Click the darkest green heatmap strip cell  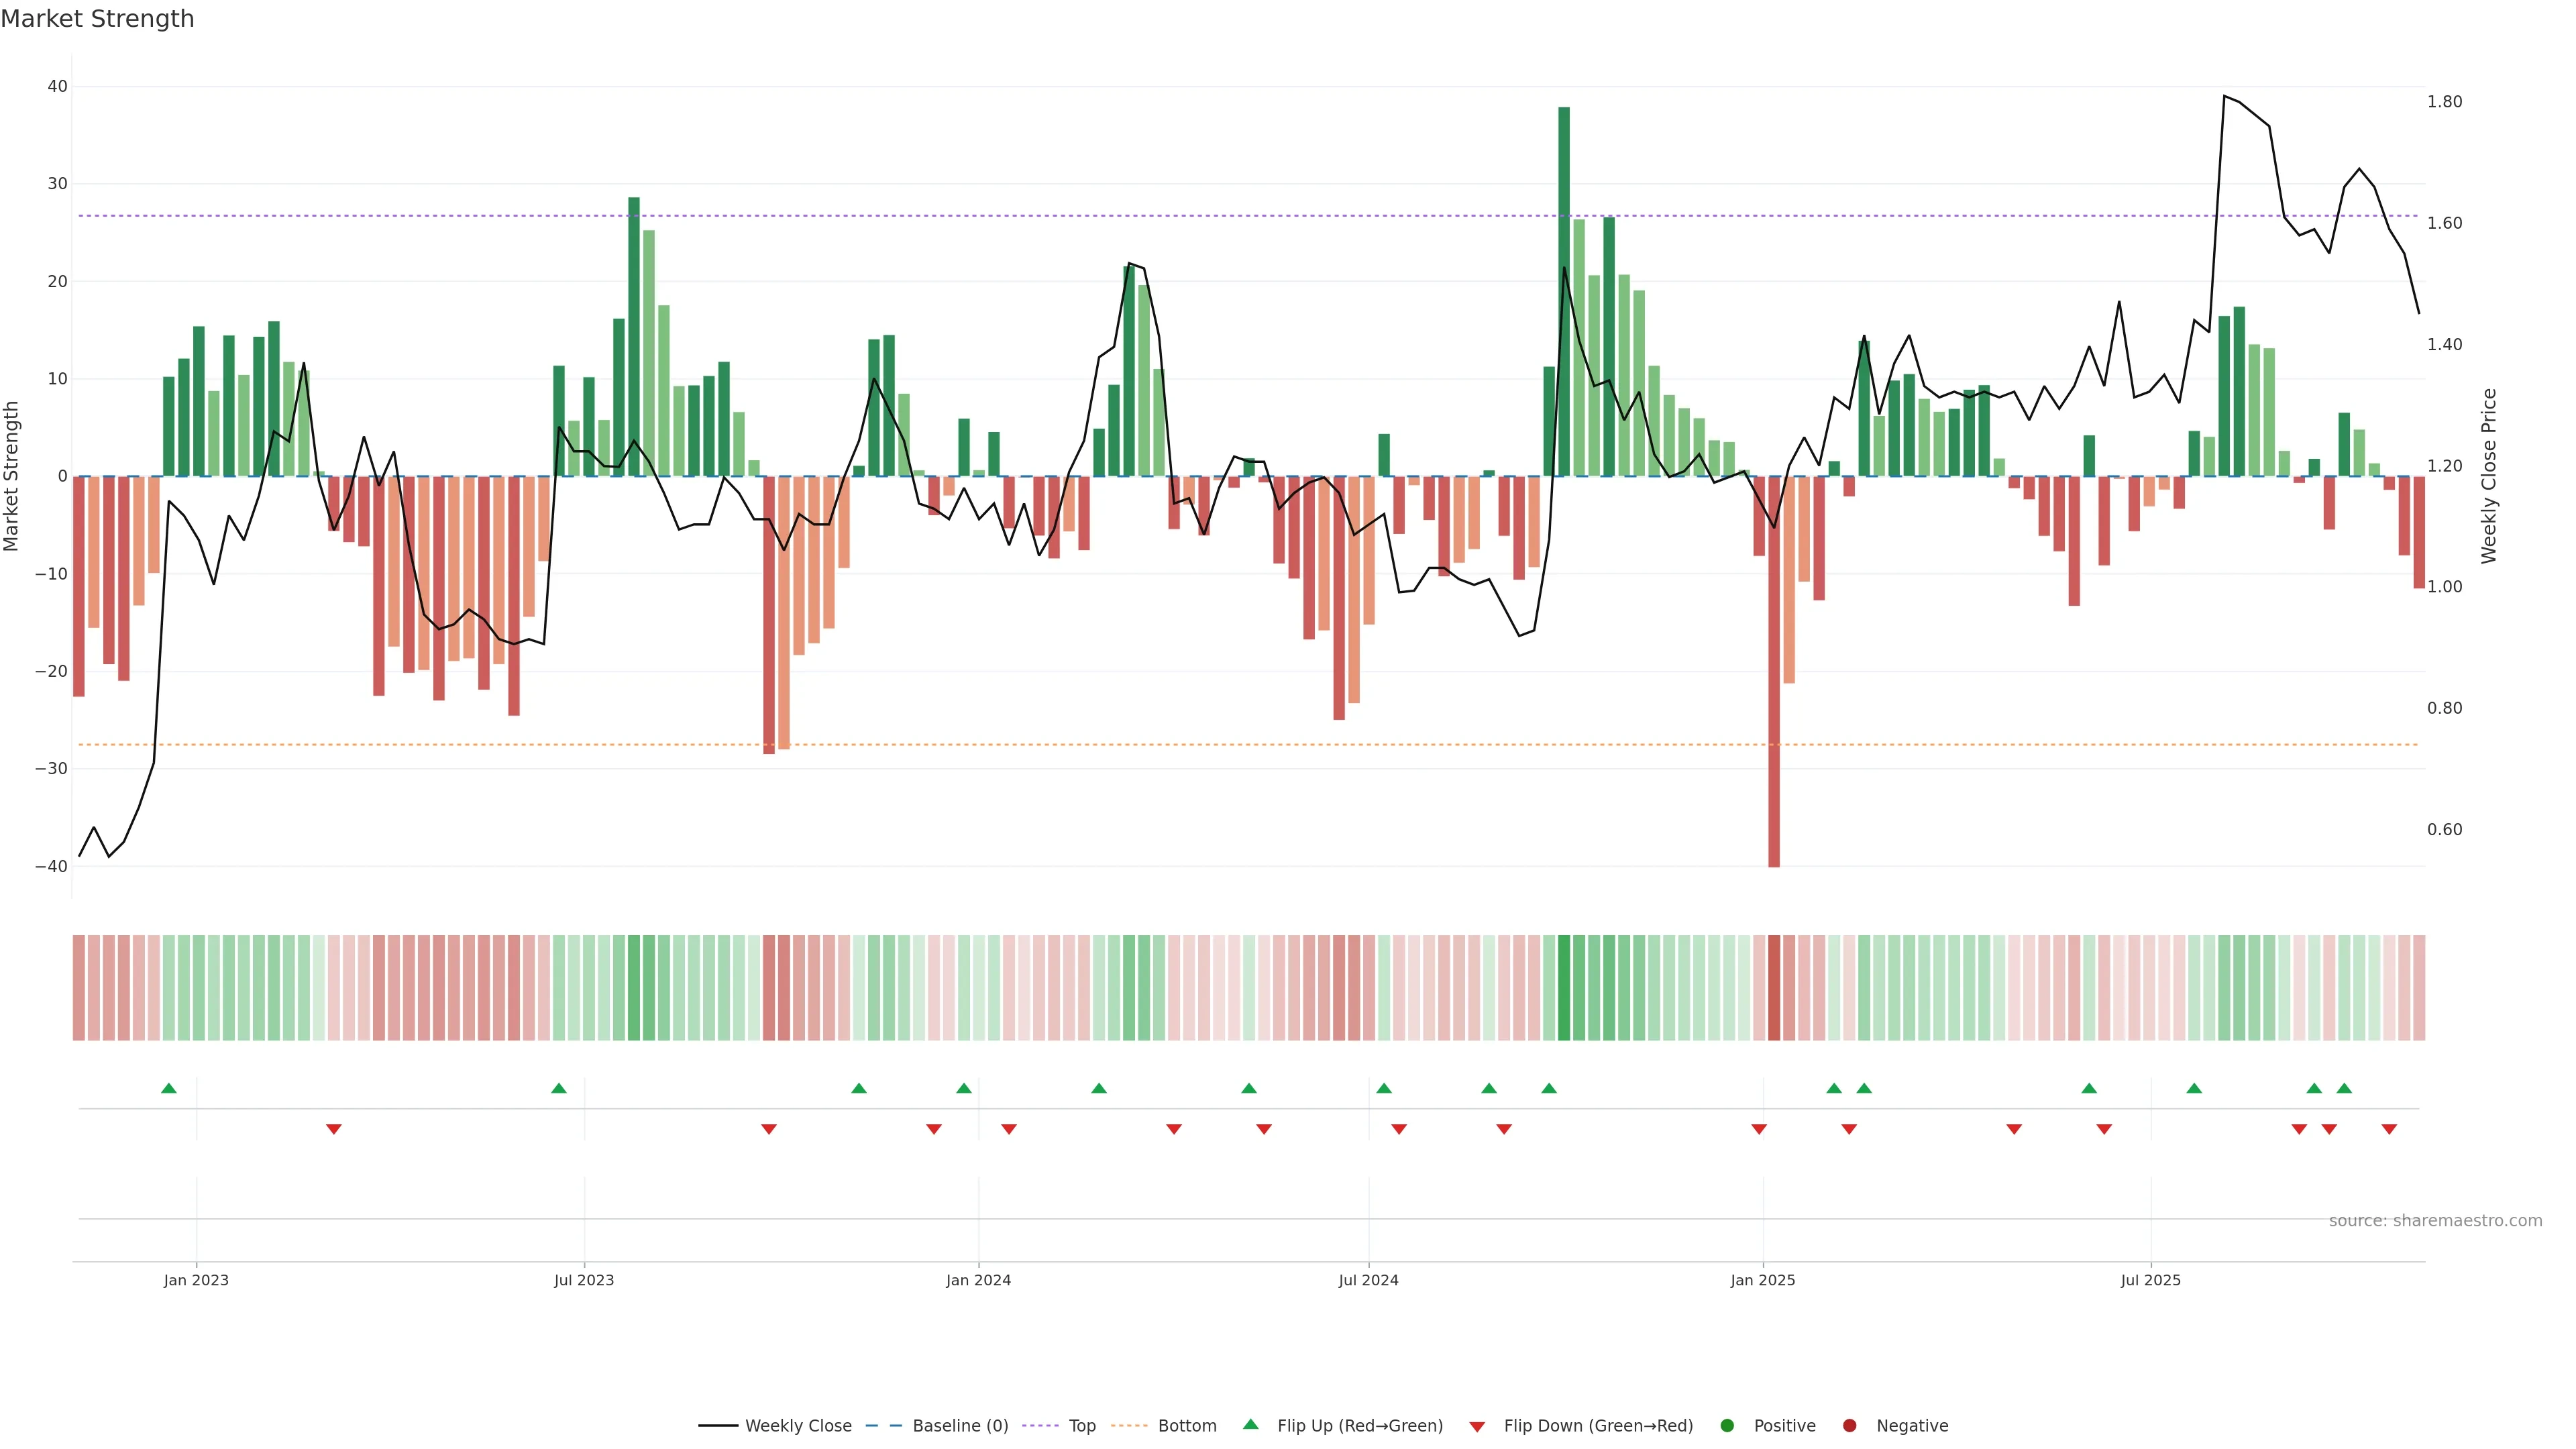pyautogui.click(x=1564, y=988)
